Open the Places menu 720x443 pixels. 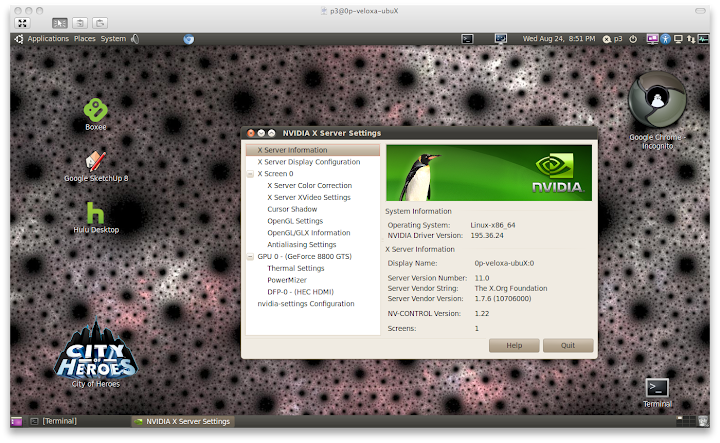coord(85,39)
